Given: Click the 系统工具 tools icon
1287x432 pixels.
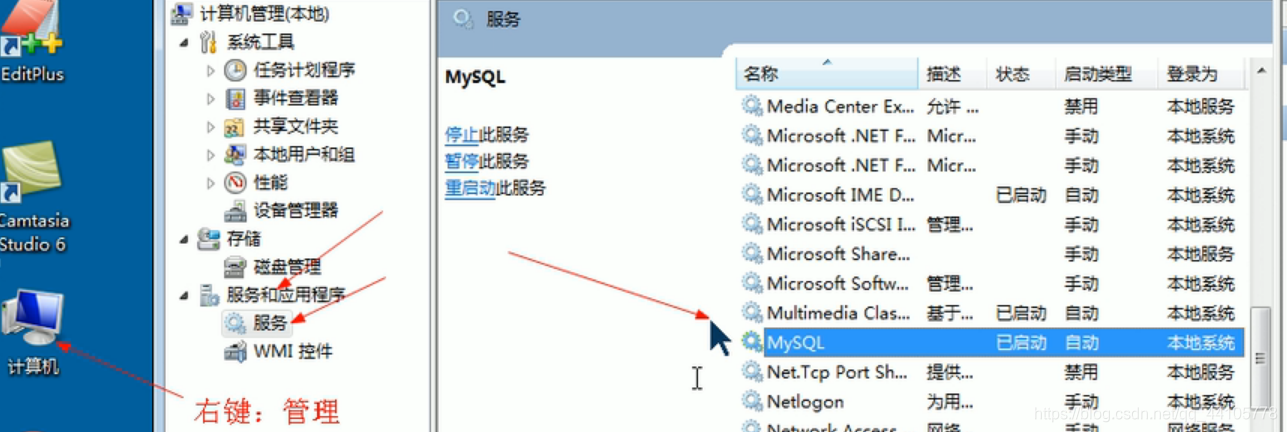Looking at the screenshot, I should pyautogui.click(x=209, y=42).
